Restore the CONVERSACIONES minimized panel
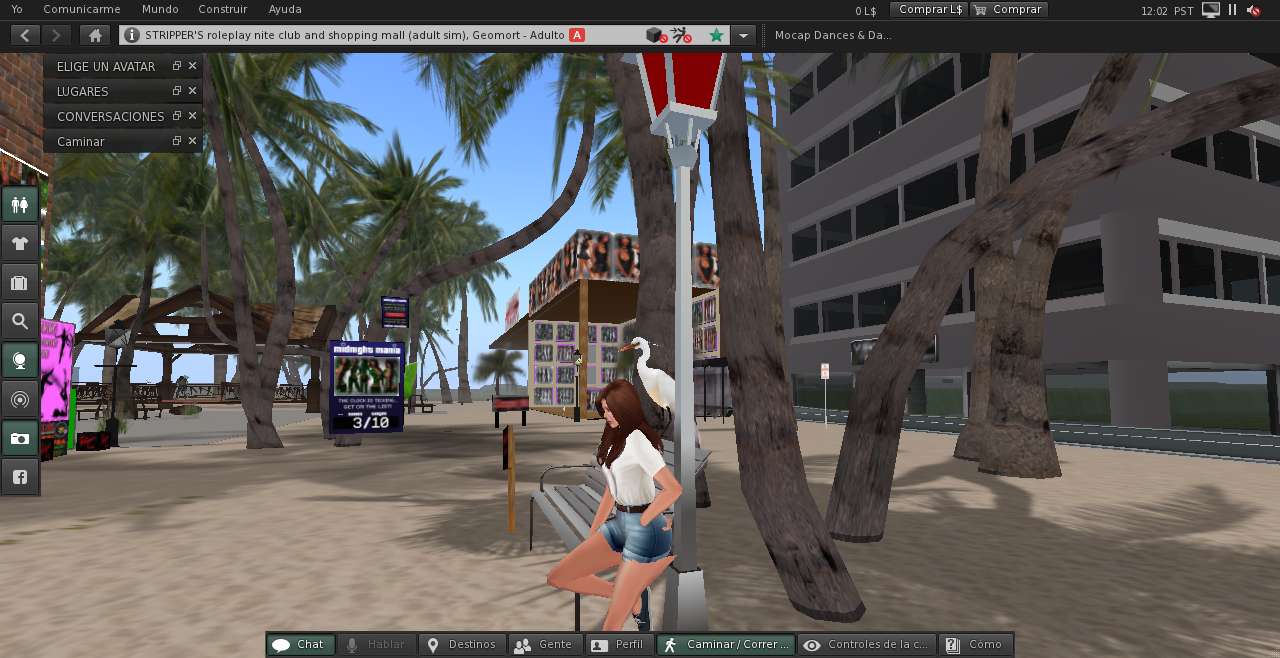This screenshot has height=658, width=1280. (x=176, y=116)
